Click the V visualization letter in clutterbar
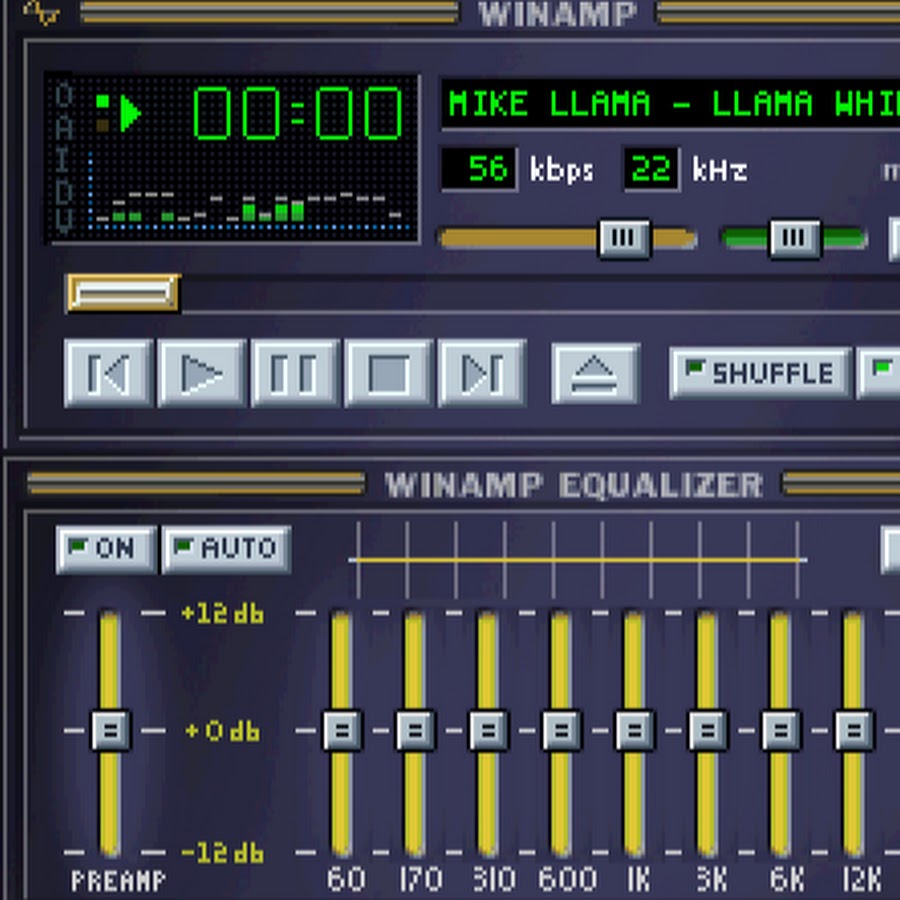 tap(64, 221)
